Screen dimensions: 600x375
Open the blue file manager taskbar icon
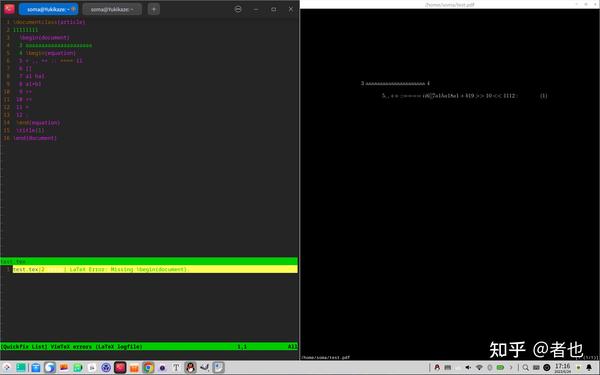coord(36,368)
